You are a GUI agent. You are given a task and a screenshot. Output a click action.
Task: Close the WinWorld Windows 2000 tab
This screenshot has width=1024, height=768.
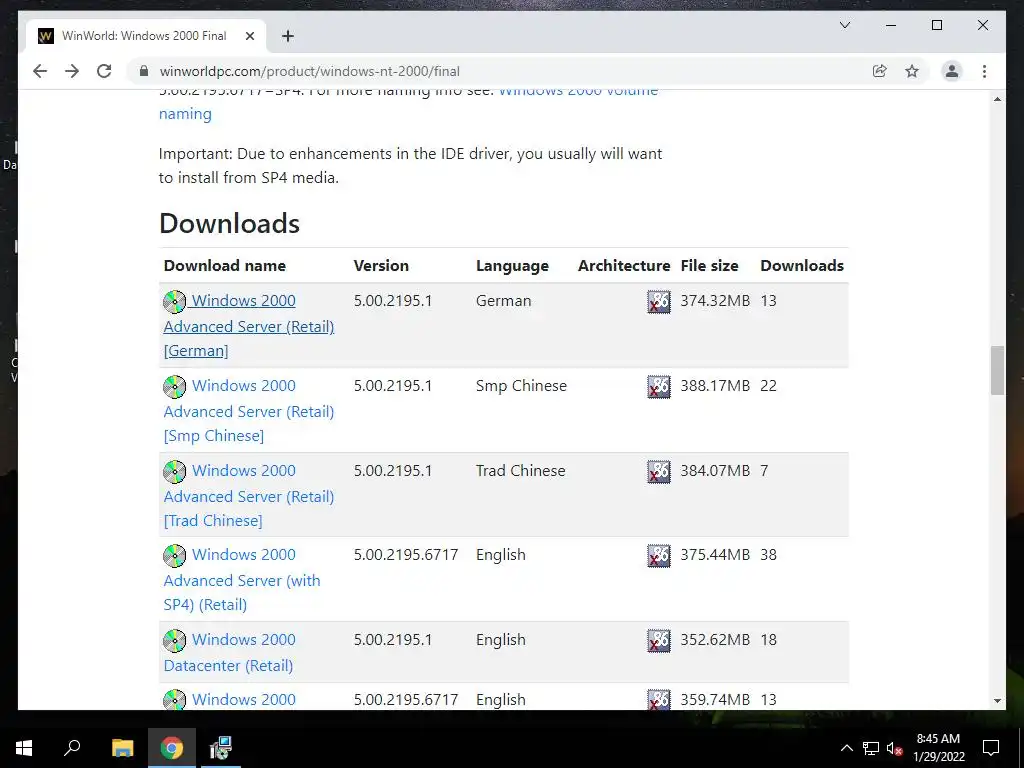(x=249, y=36)
